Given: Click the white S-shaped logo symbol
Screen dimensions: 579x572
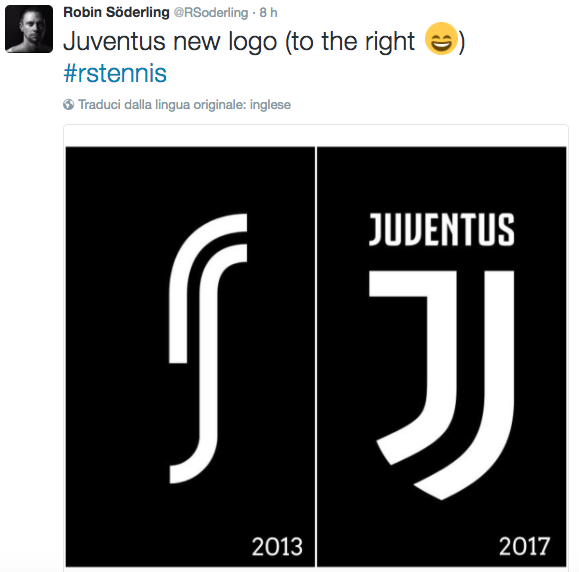Looking at the screenshot, I should pos(208,348).
